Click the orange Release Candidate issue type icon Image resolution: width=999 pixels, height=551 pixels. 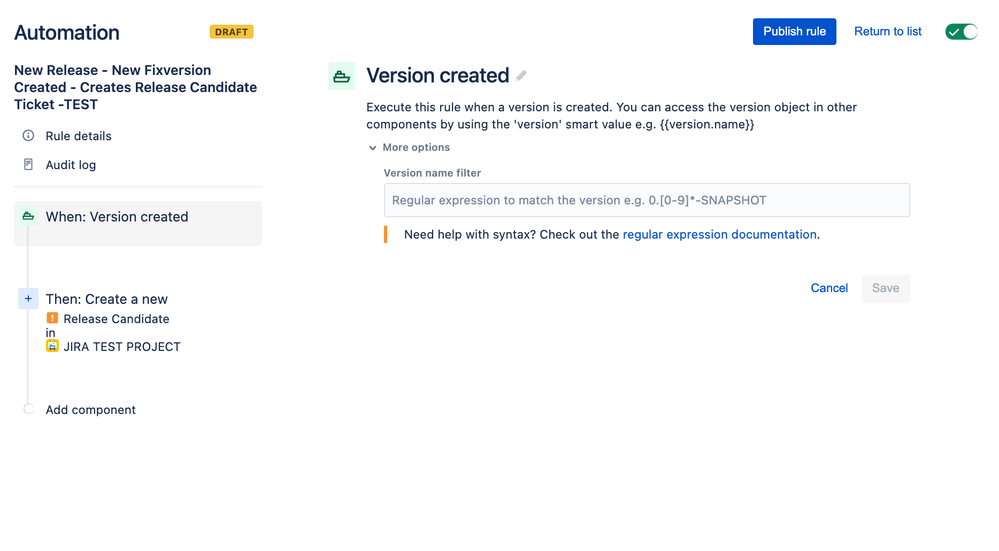[x=52, y=318]
